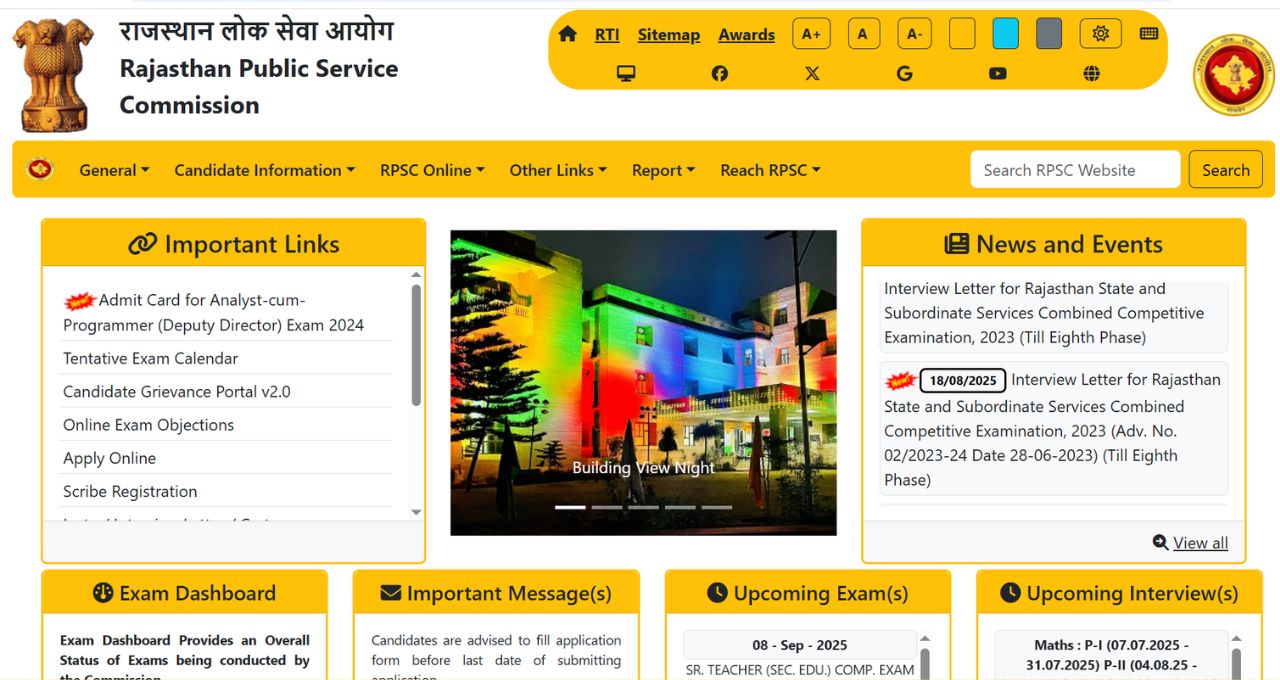Open the Tentative Exam Calendar link
Image resolution: width=1280 pixels, height=680 pixels.
tap(150, 358)
